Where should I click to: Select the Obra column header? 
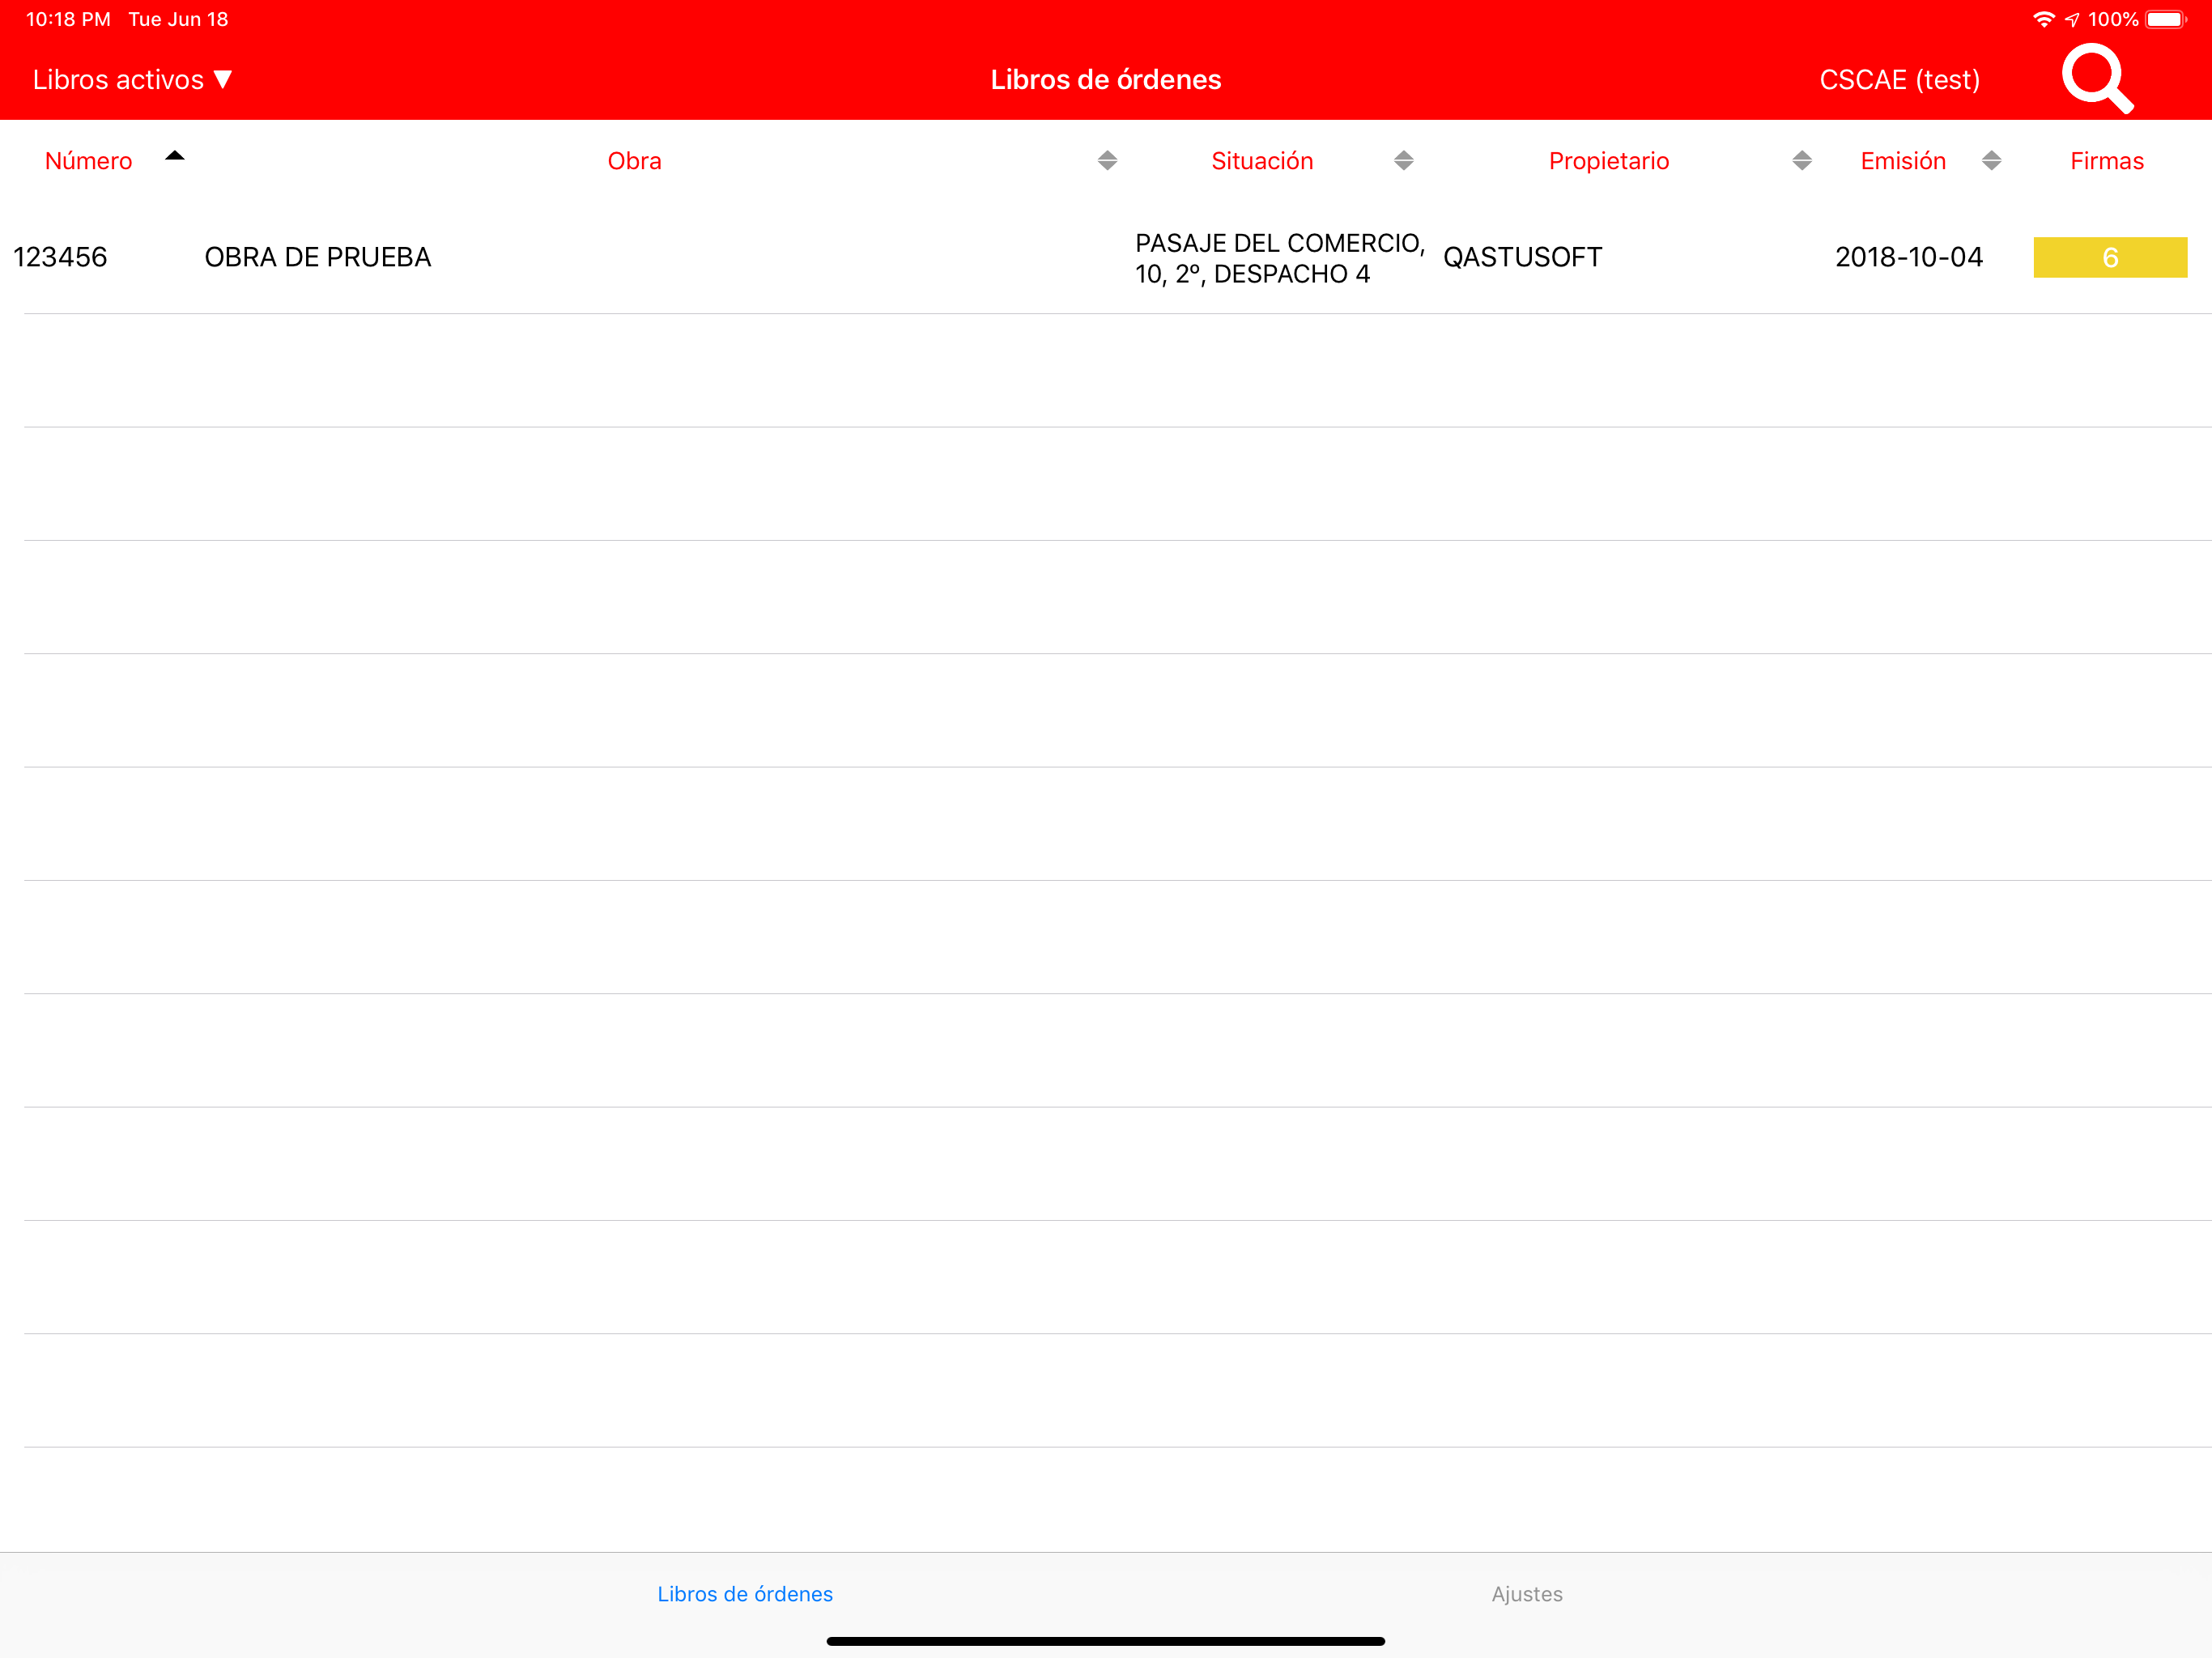click(634, 161)
